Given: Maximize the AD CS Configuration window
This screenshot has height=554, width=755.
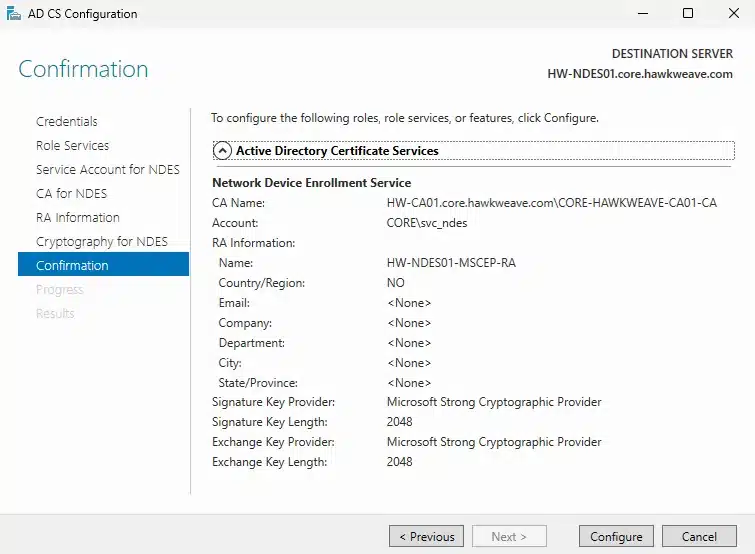Looking at the screenshot, I should [688, 14].
